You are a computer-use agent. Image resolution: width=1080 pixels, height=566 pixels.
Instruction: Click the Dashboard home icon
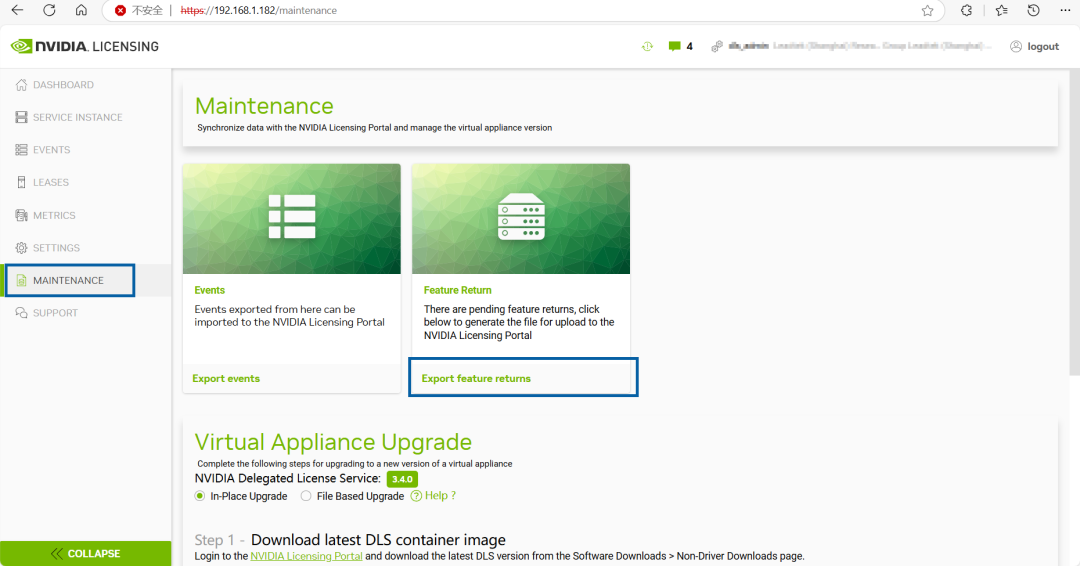(21, 85)
